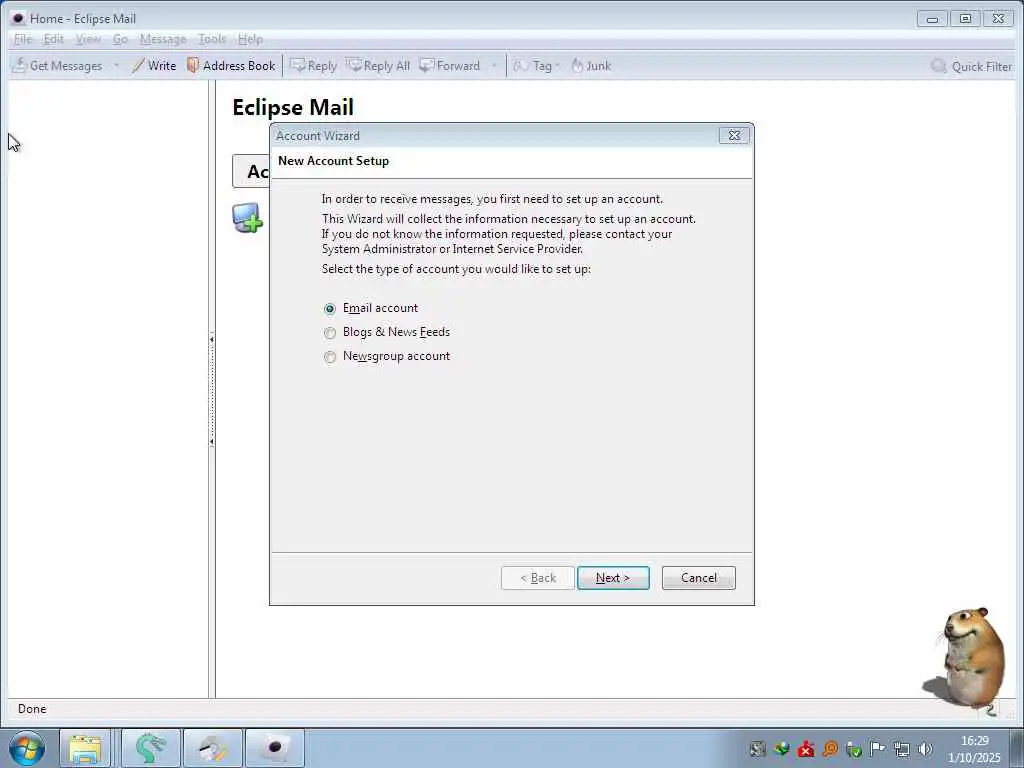The width and height of the screenshot is (1024, 768).
Task: Click the third taskbar app icon
Action: point(213,748)
